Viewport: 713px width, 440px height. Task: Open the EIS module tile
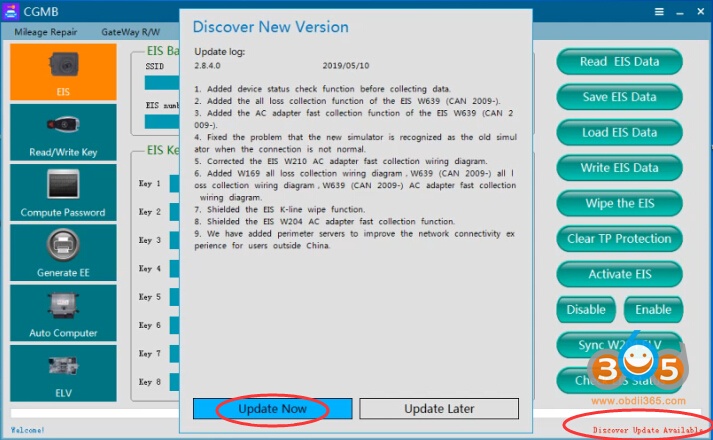[63, 72]
